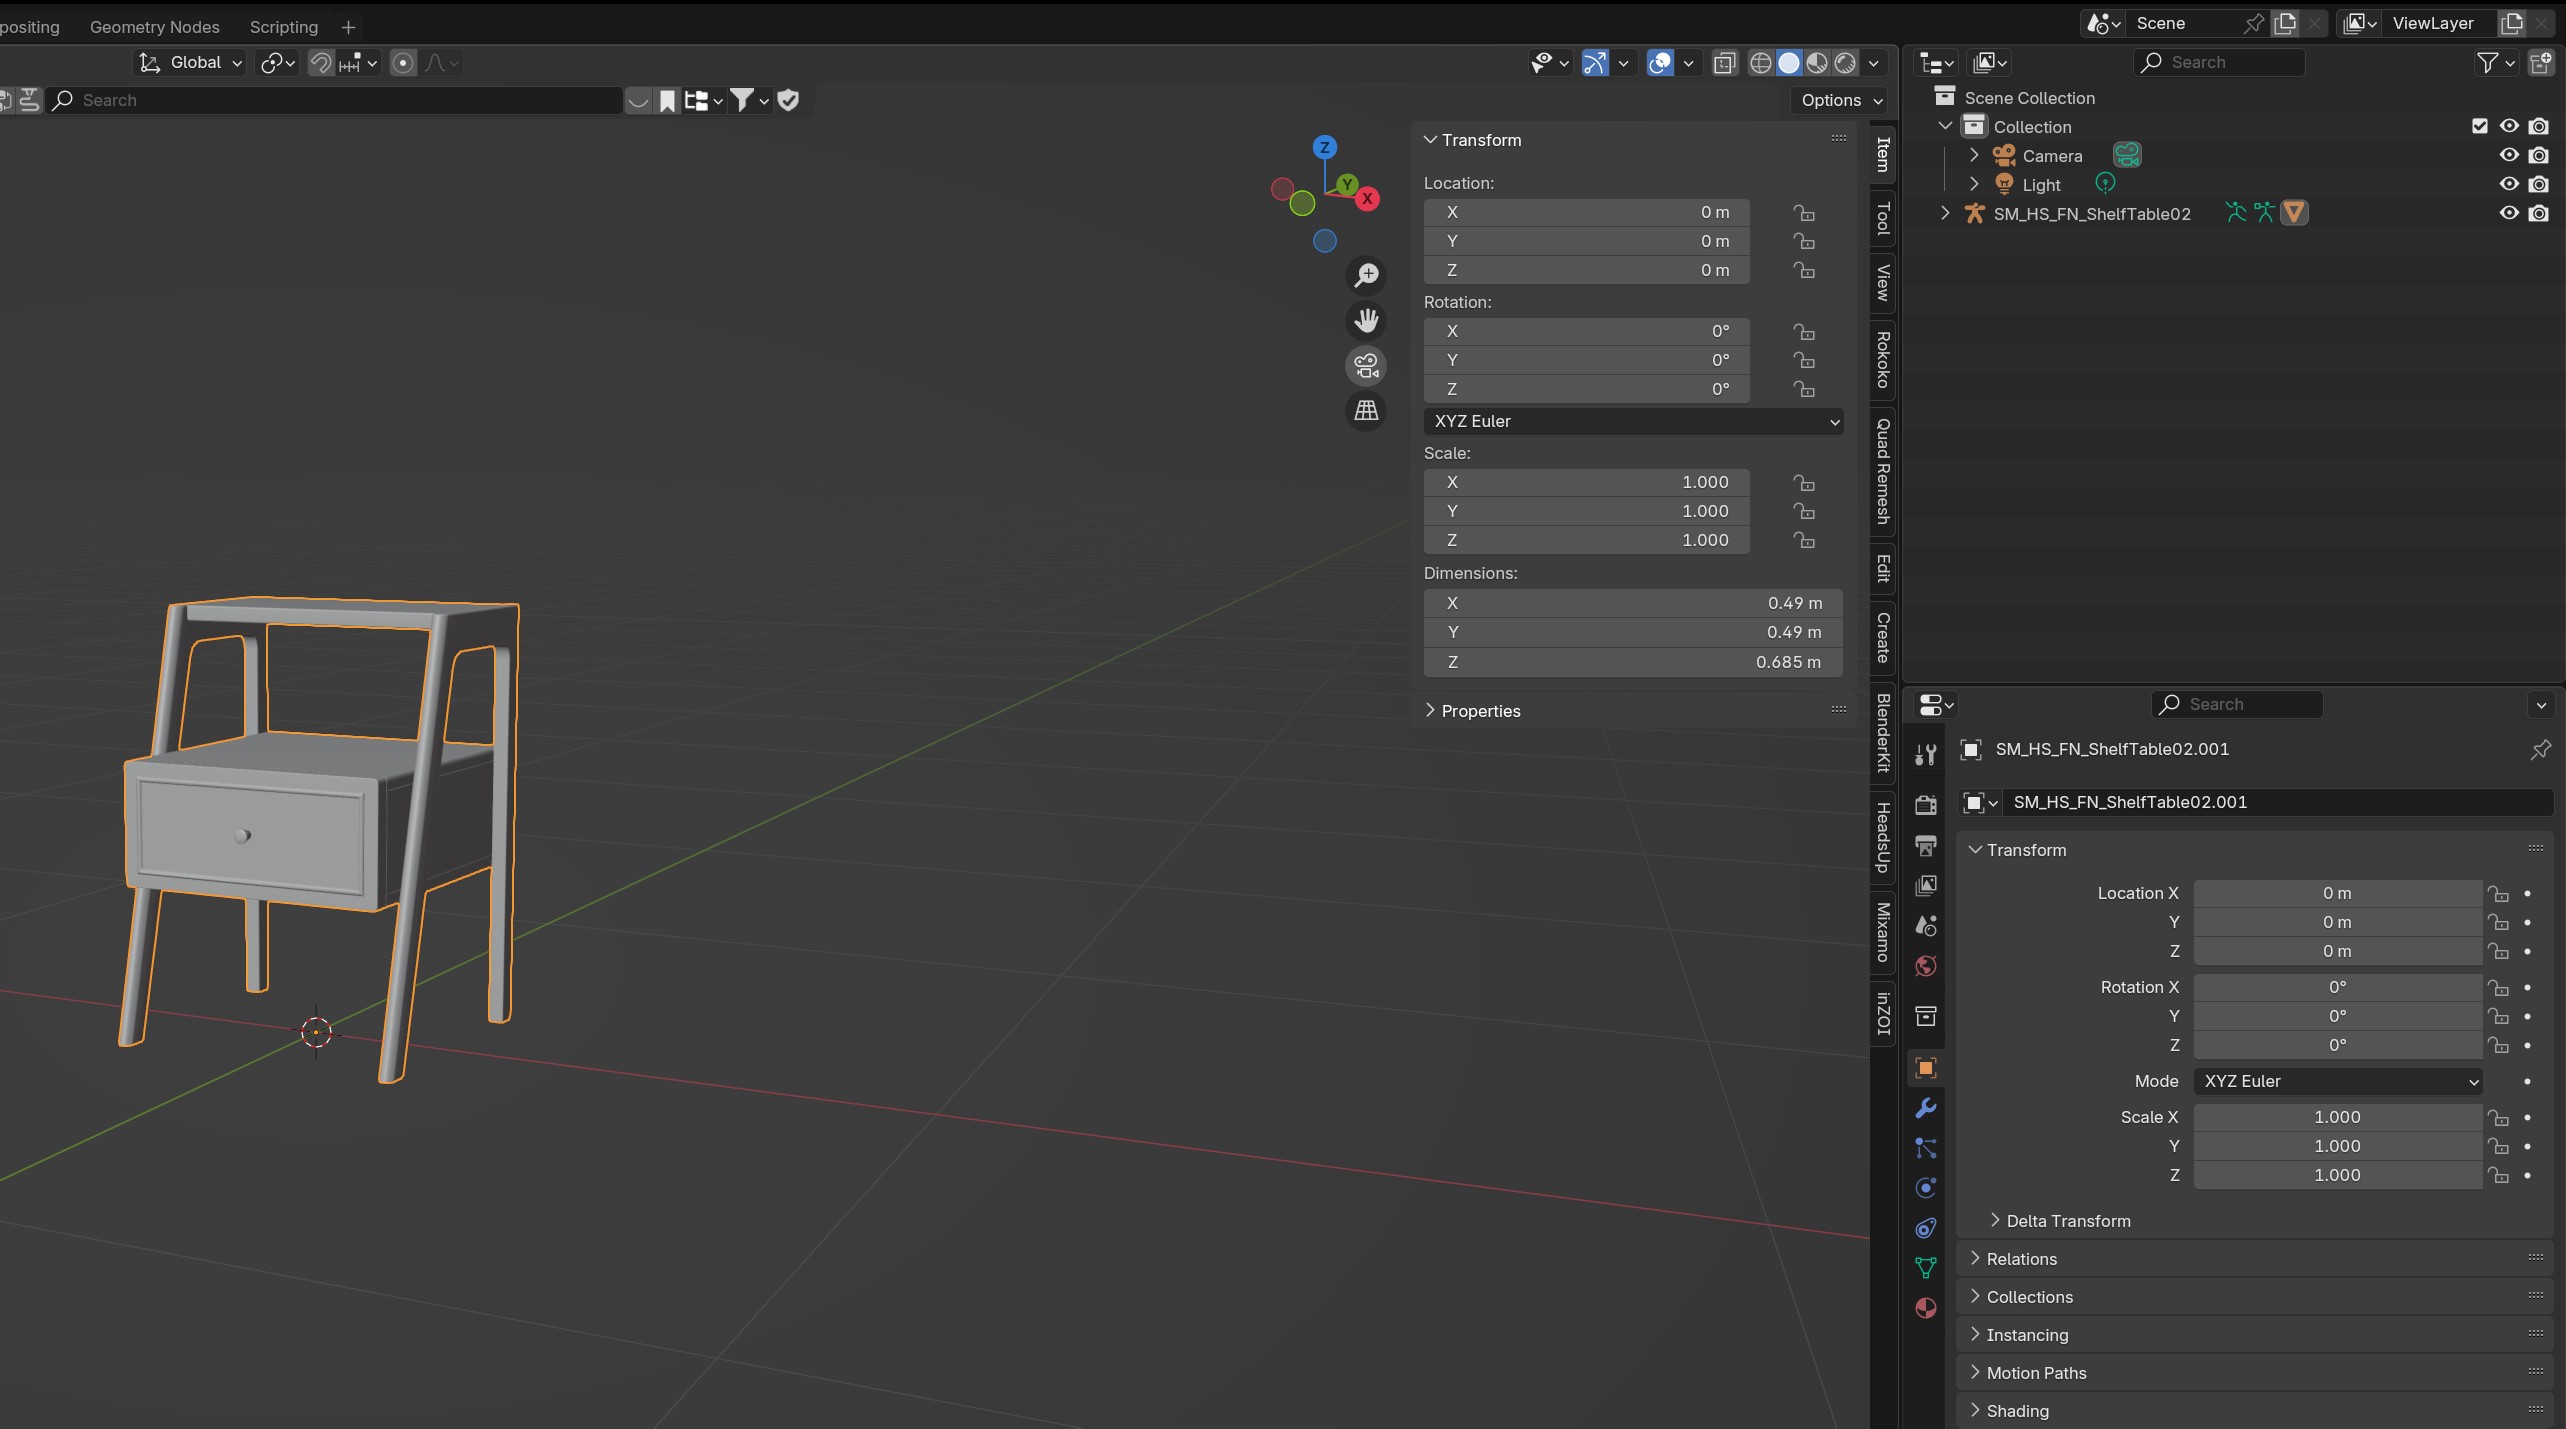Open the XYZ Euler dropdown in the sidebar
The image size is (2566, 1429).
pos(1633,421)
